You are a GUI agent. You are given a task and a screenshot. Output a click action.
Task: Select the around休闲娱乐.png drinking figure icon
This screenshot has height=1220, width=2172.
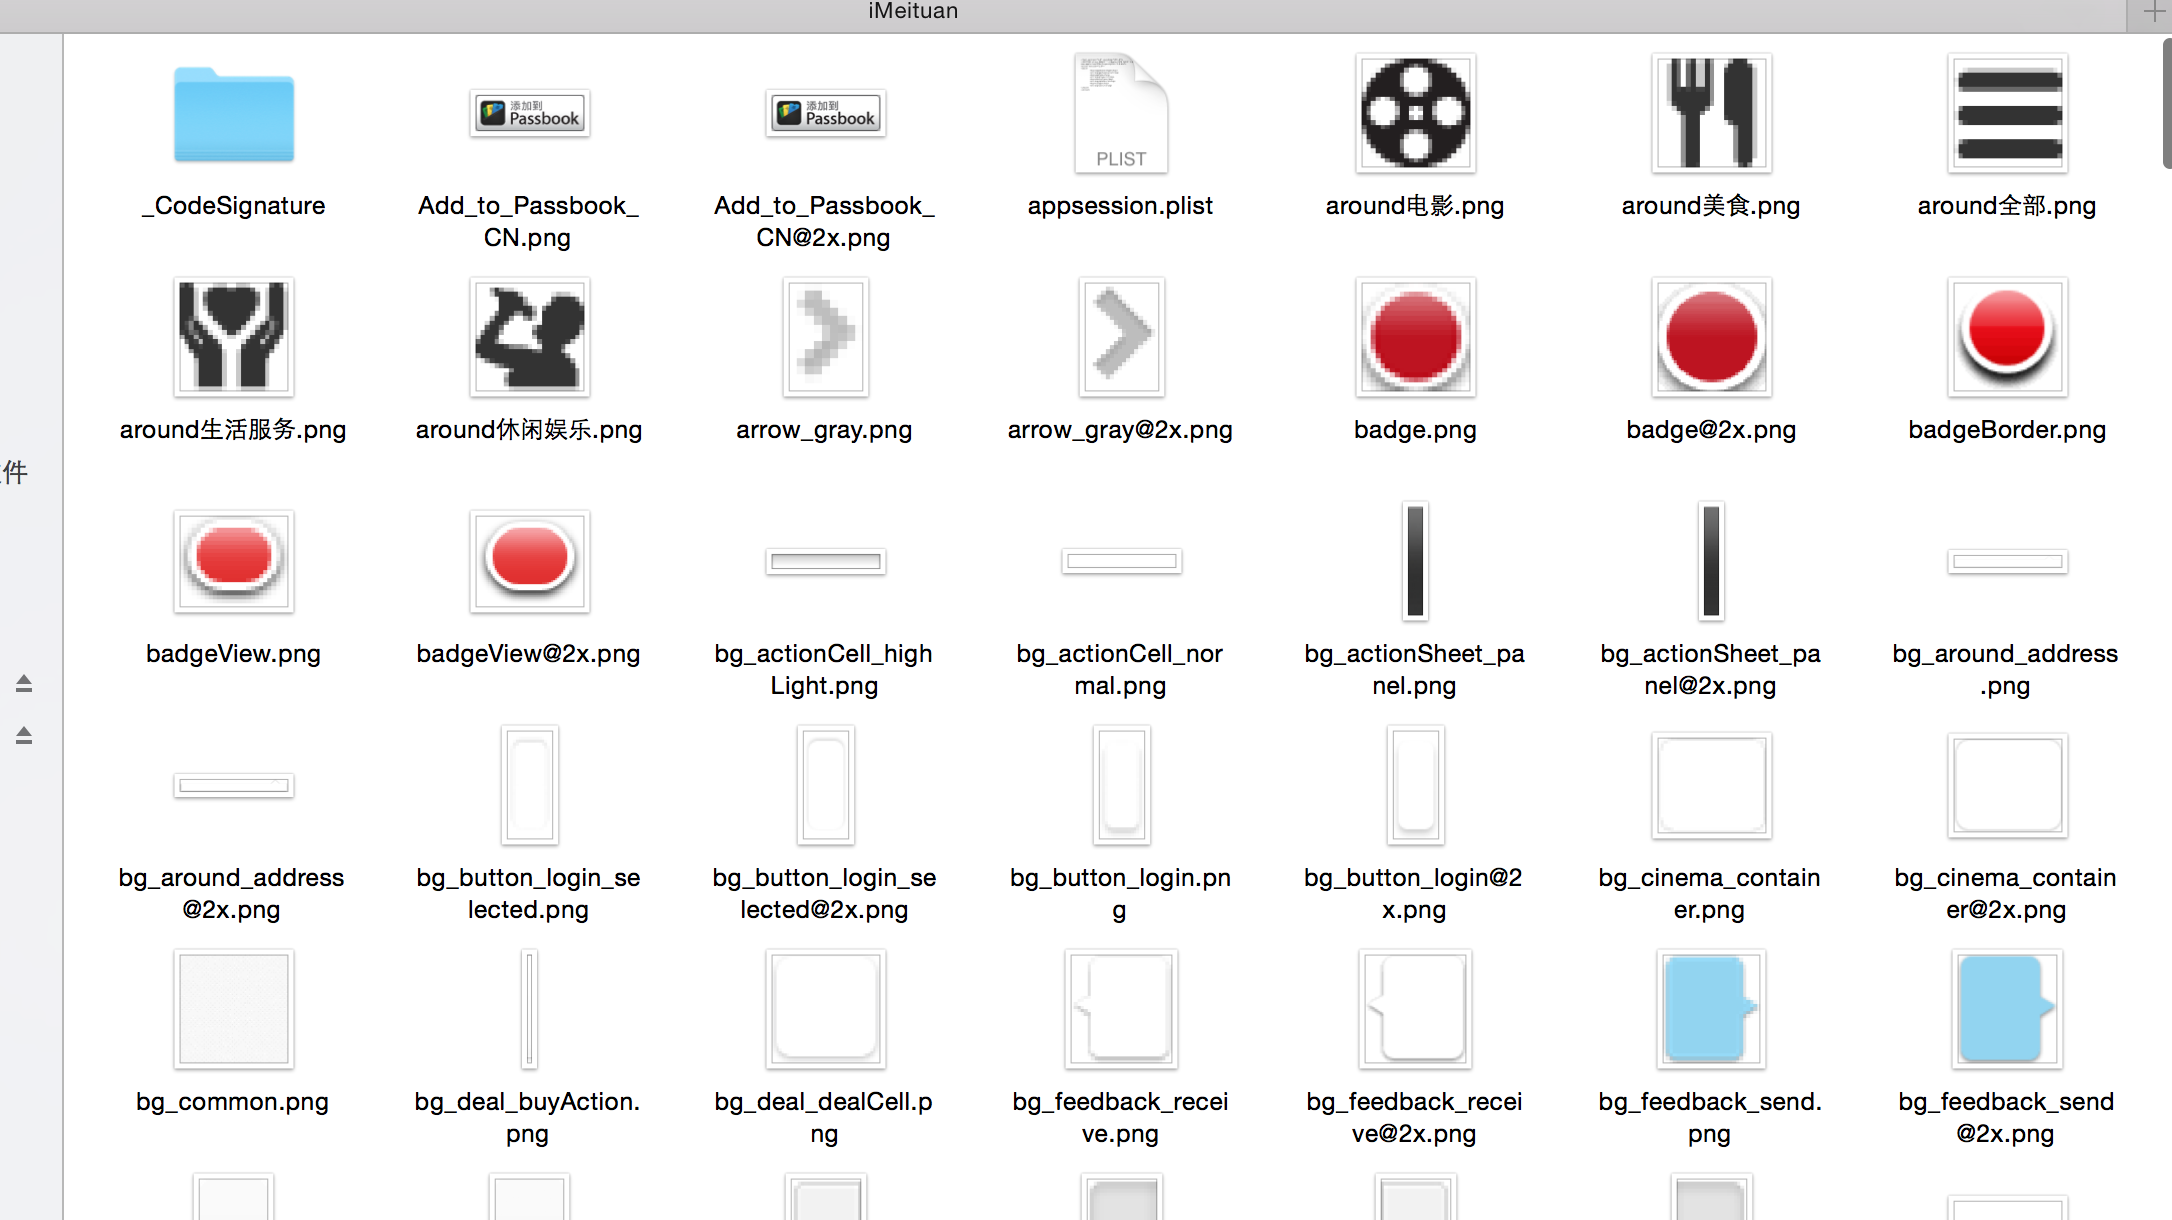click(529, 337)
